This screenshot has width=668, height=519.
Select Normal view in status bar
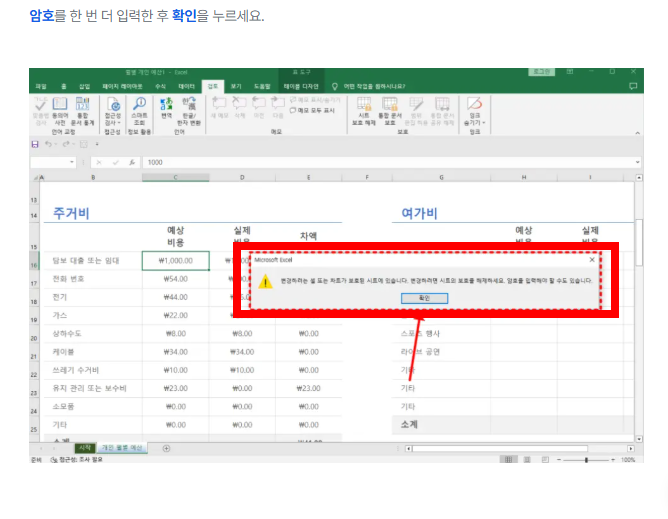pos(508,460)
